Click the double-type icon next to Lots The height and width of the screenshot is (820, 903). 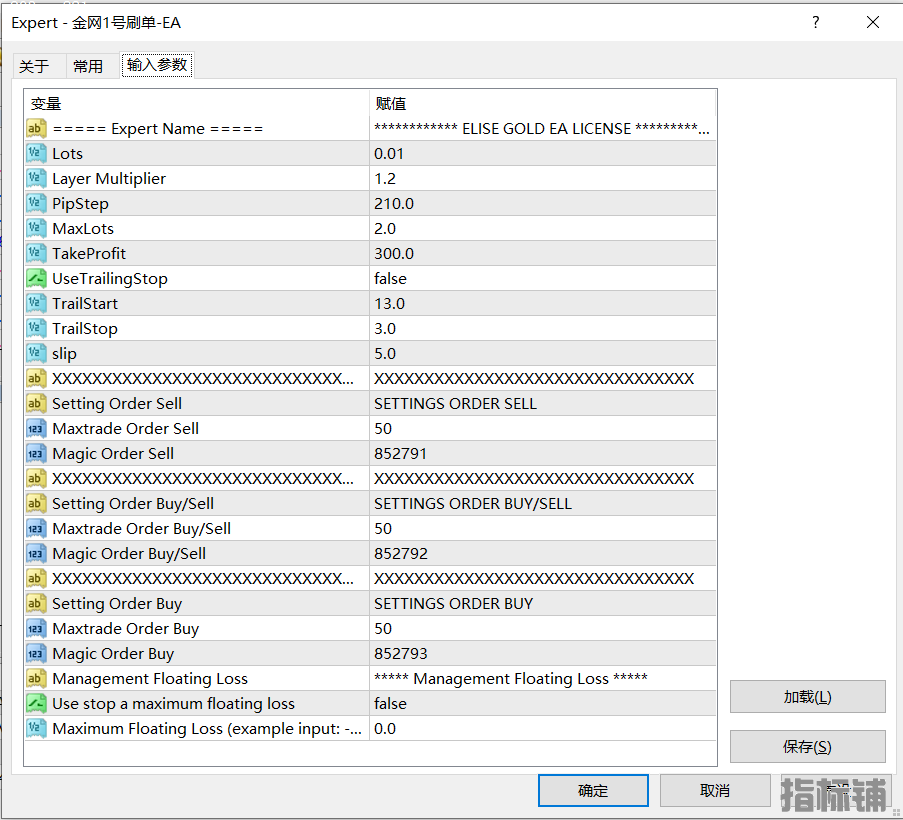[36, 153]
